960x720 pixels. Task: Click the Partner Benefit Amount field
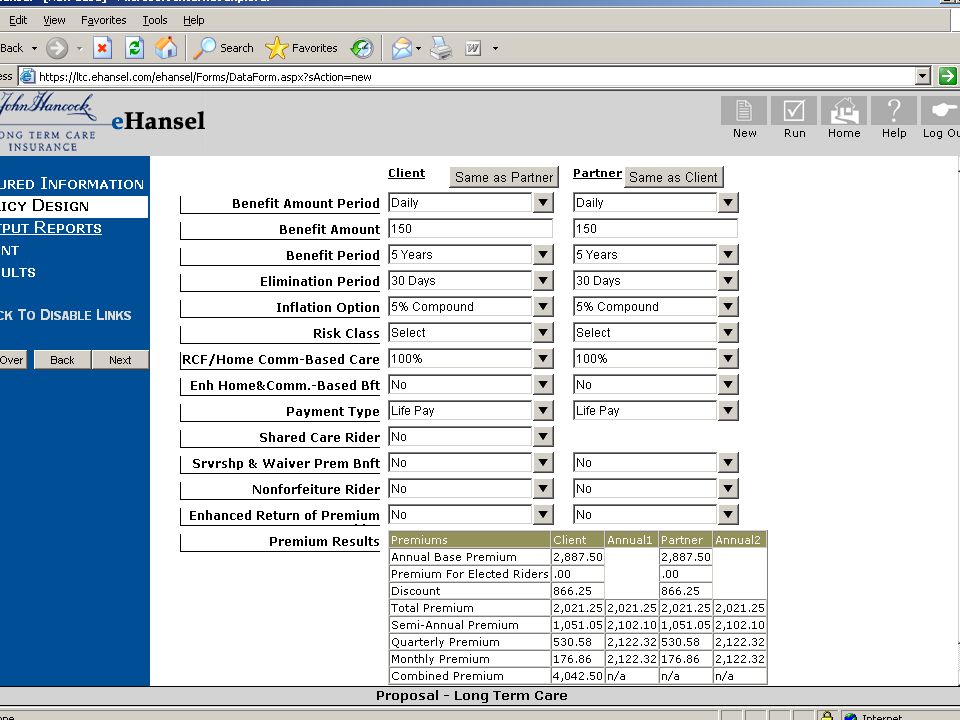pos(656,228)
